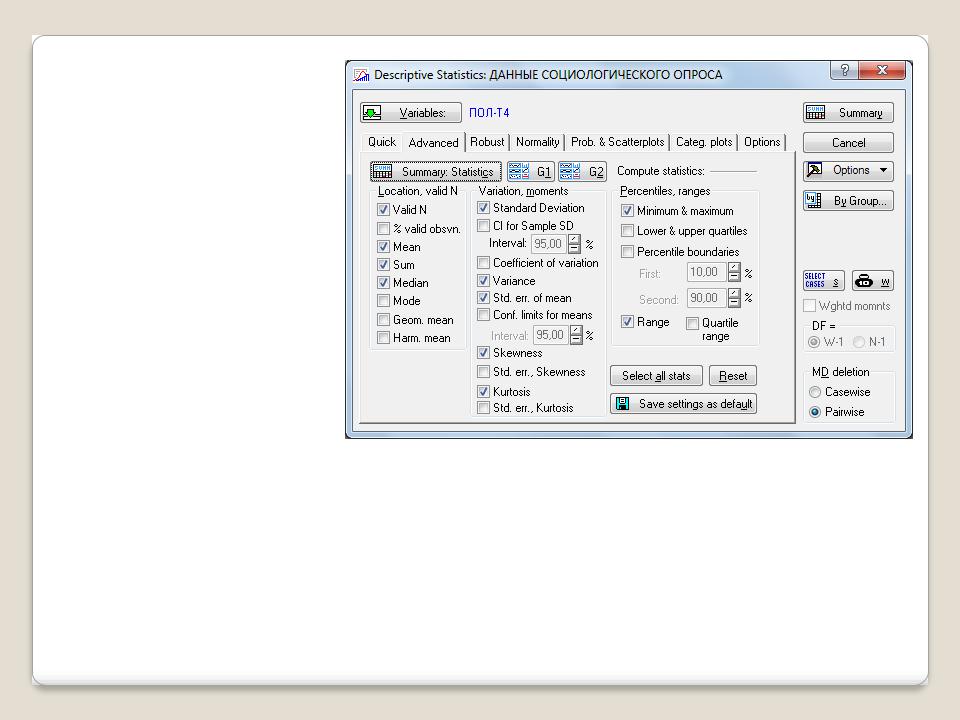Enable the Harm. mean checkbox
This screenshot has width=960, height=720.
(x=383, y=338)
